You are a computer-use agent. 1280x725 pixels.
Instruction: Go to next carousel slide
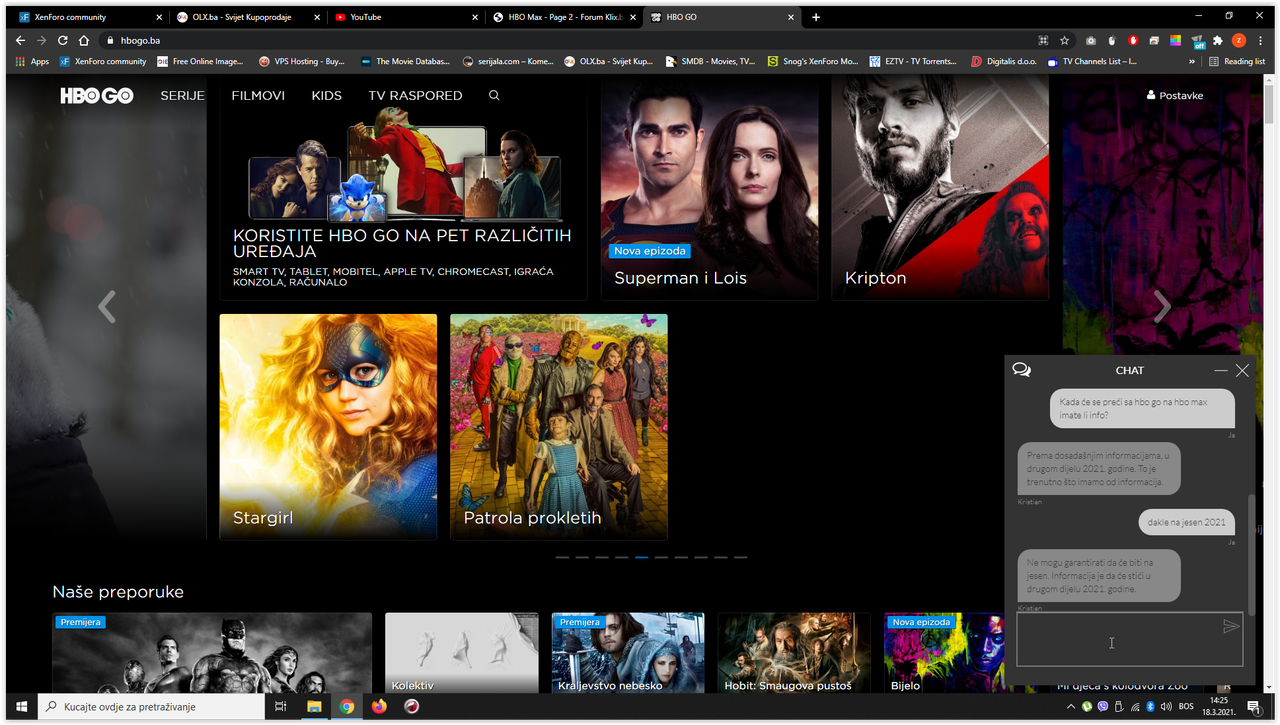click(1162, 306)
